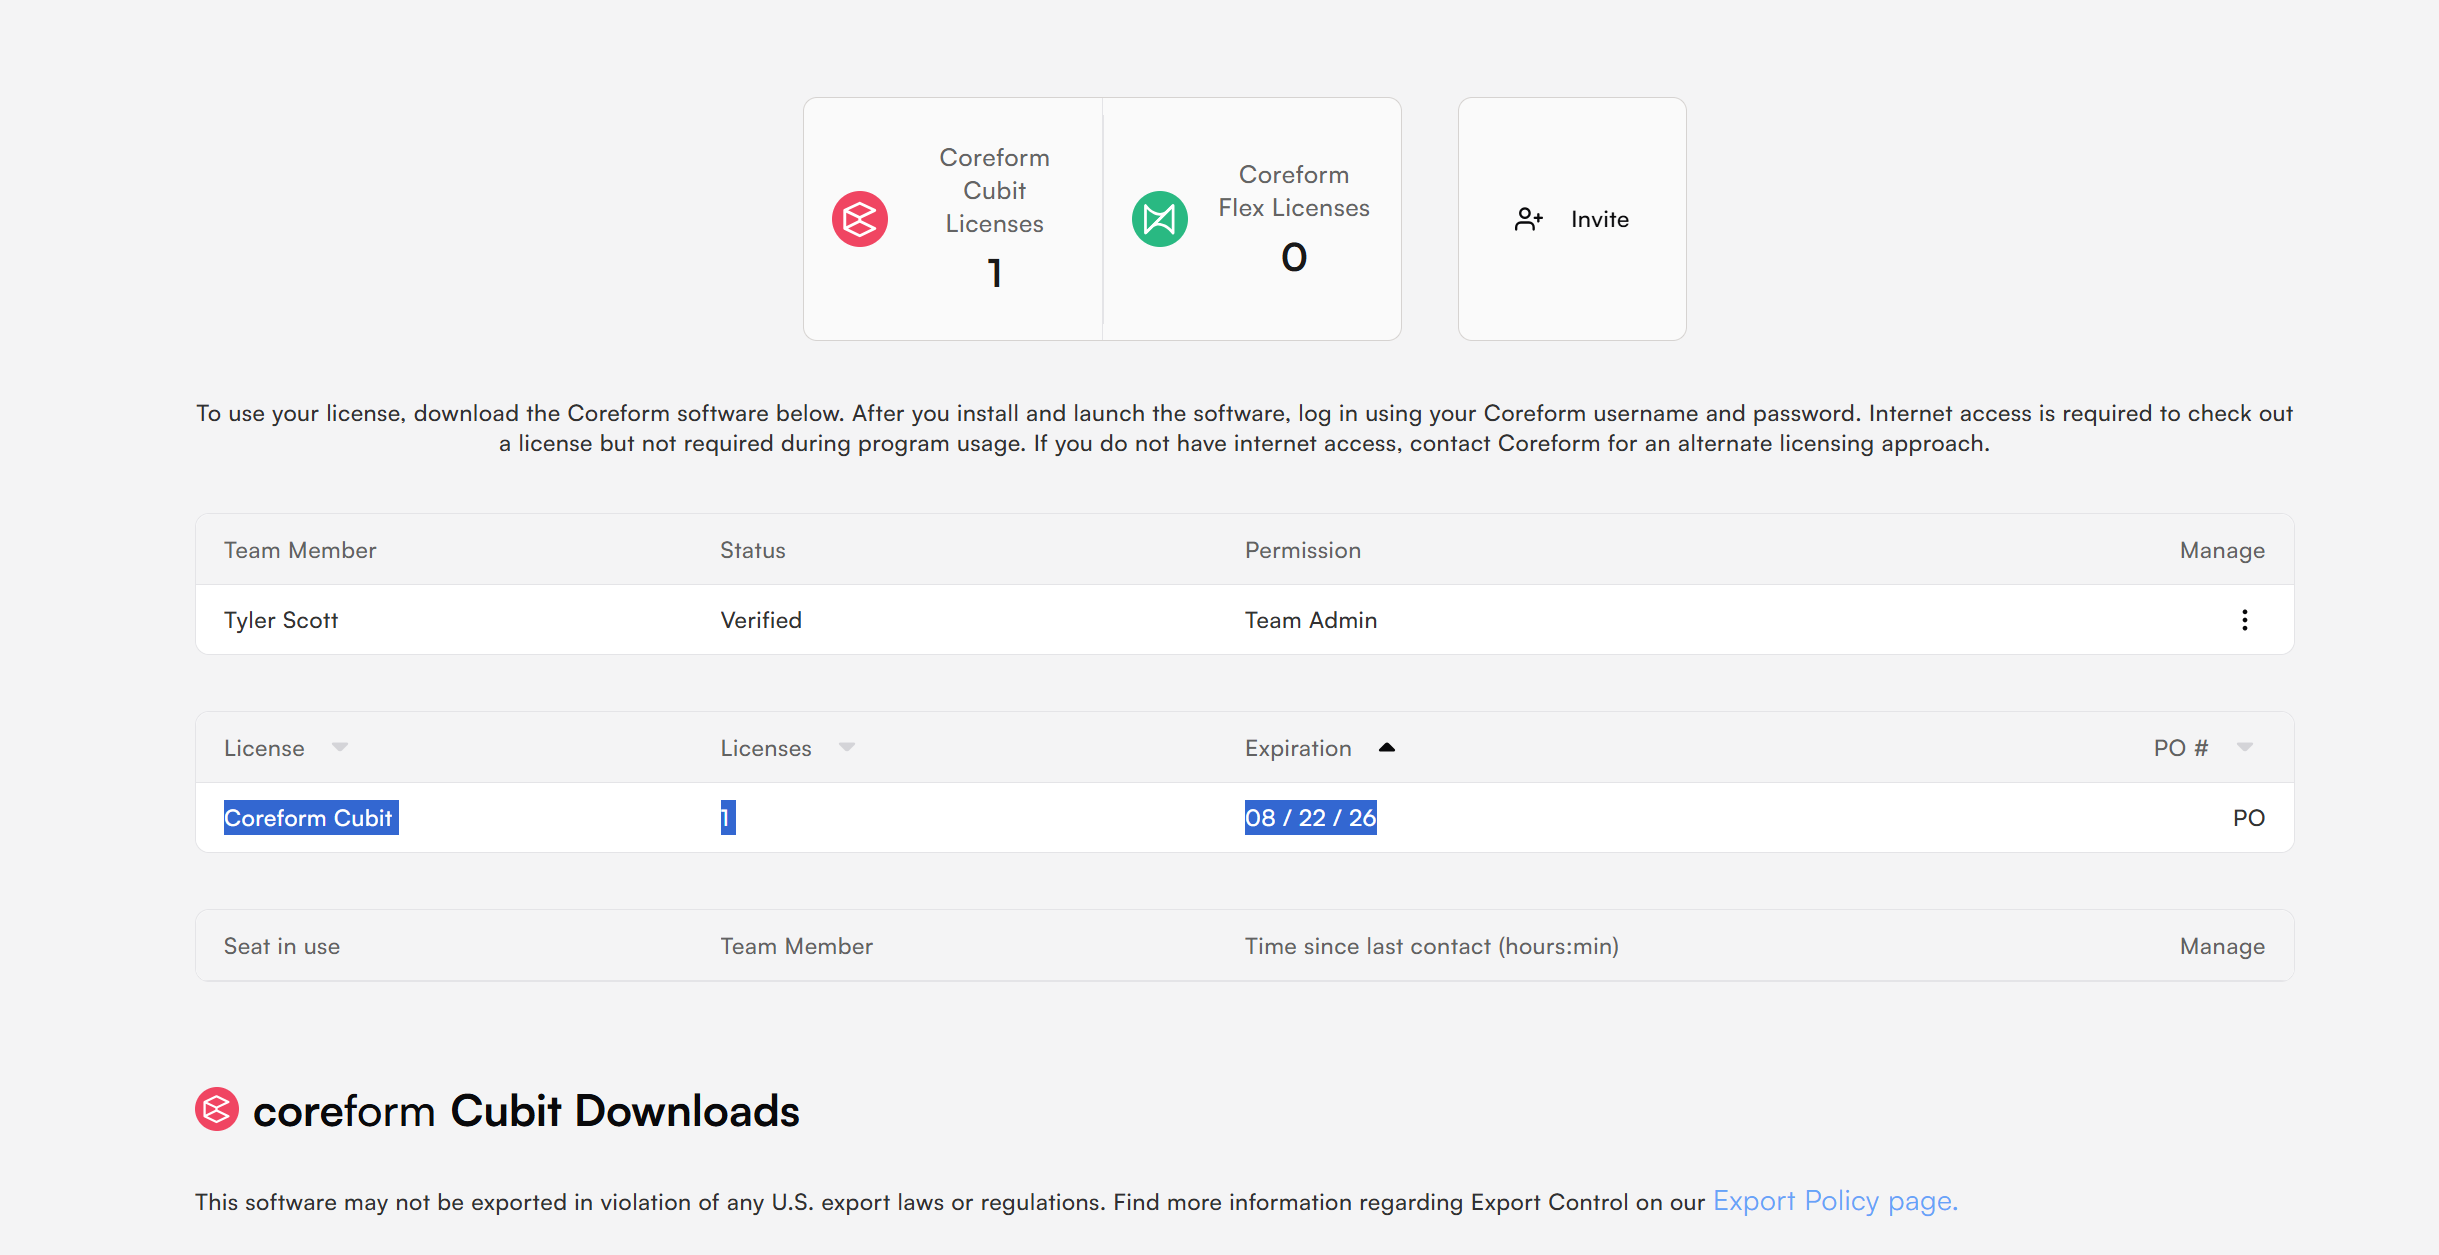Viewport: 2439px width, 1255px height.
Task: Click the Manage header in seats table
Action: [x=2222, y=946]
